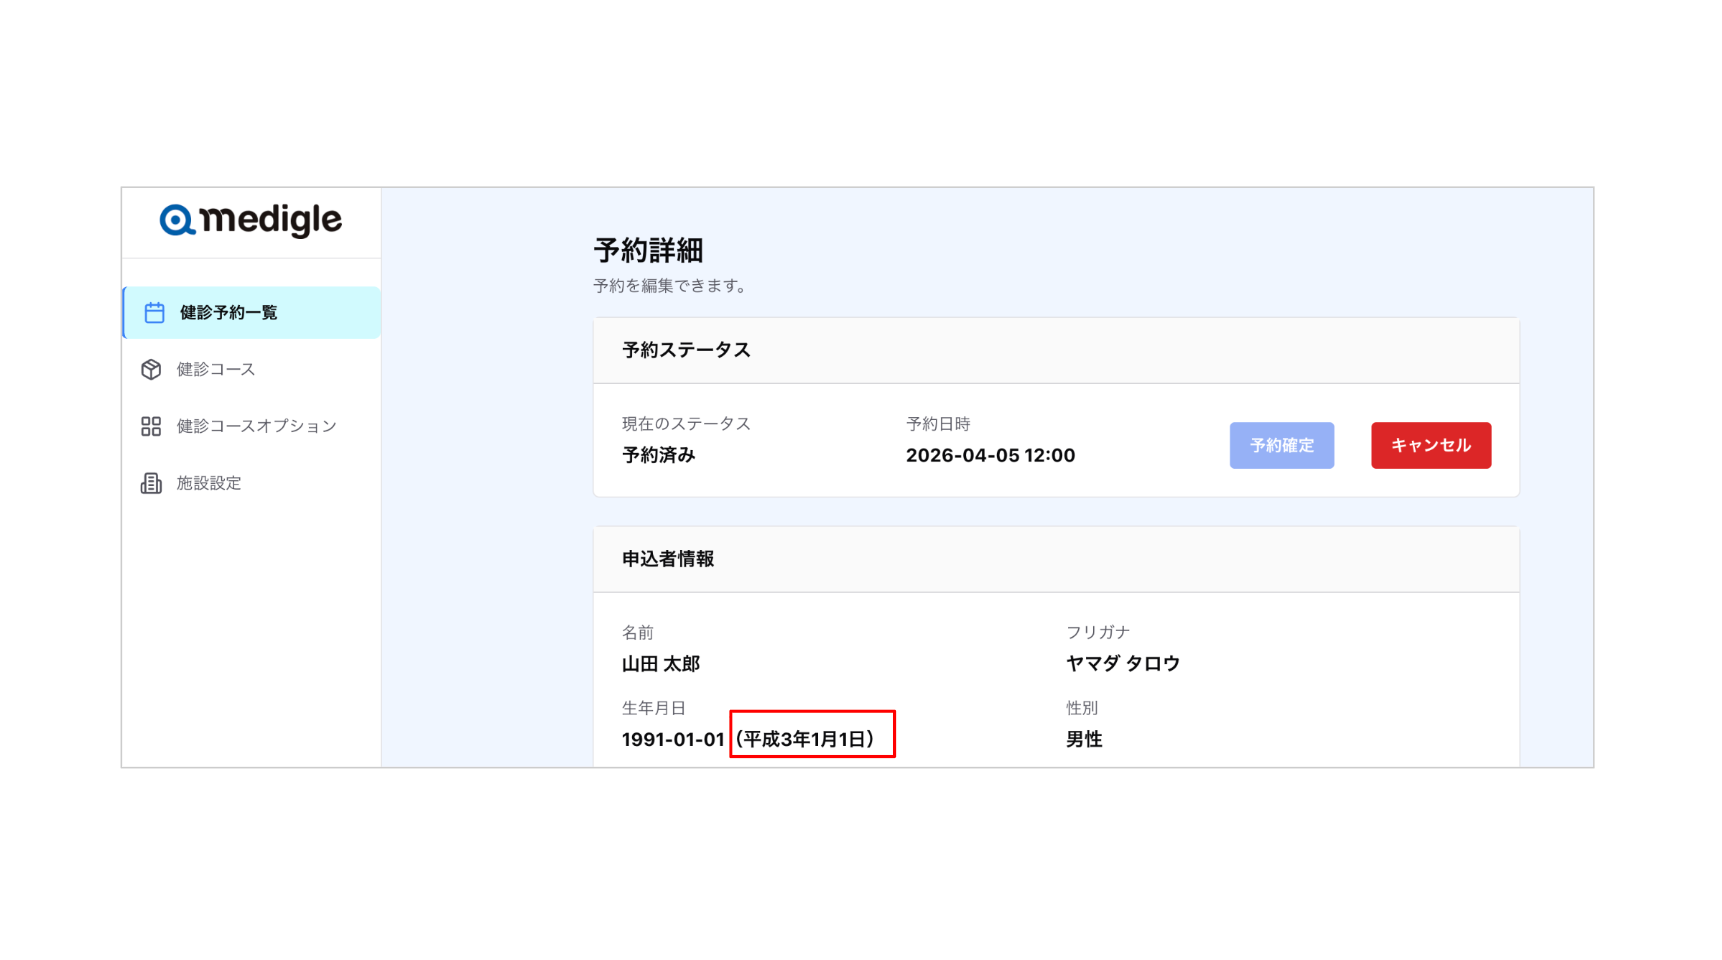Click the 申込者情報 section header

point(668,560)
